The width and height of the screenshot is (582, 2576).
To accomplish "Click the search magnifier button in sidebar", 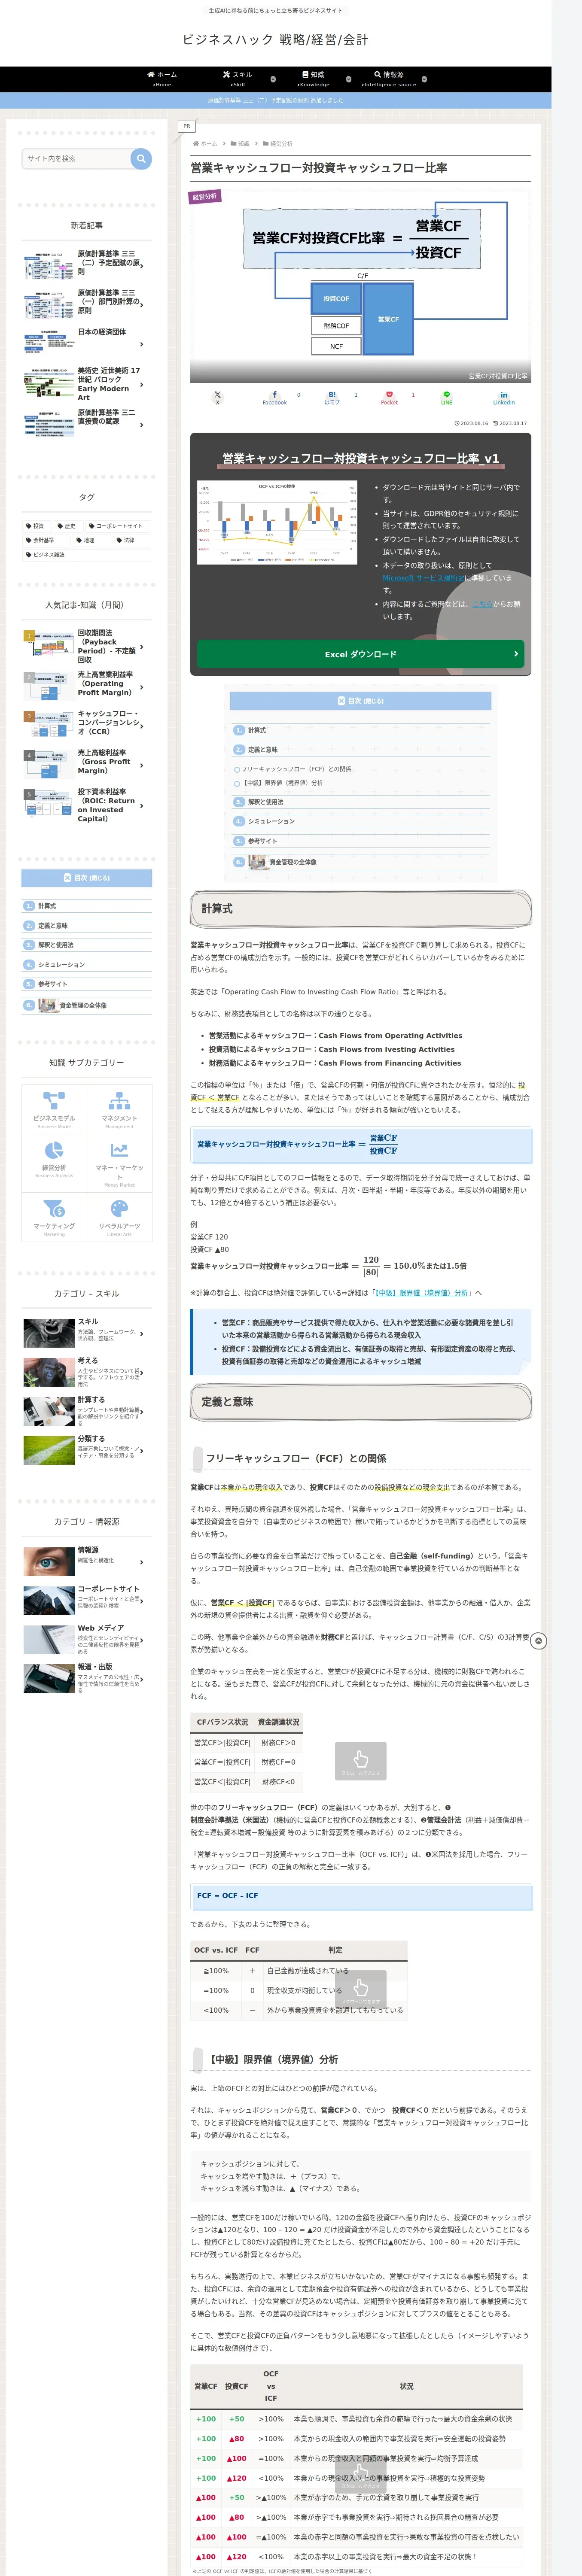I will tap(141, 158).
